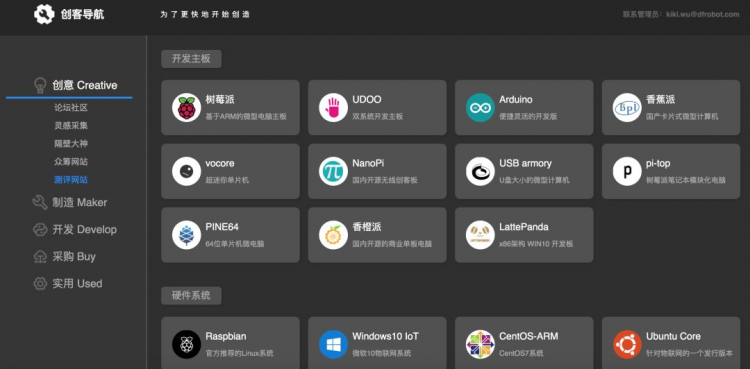Open the UDOO card title

pyautogui.click(x=367, y=100)
